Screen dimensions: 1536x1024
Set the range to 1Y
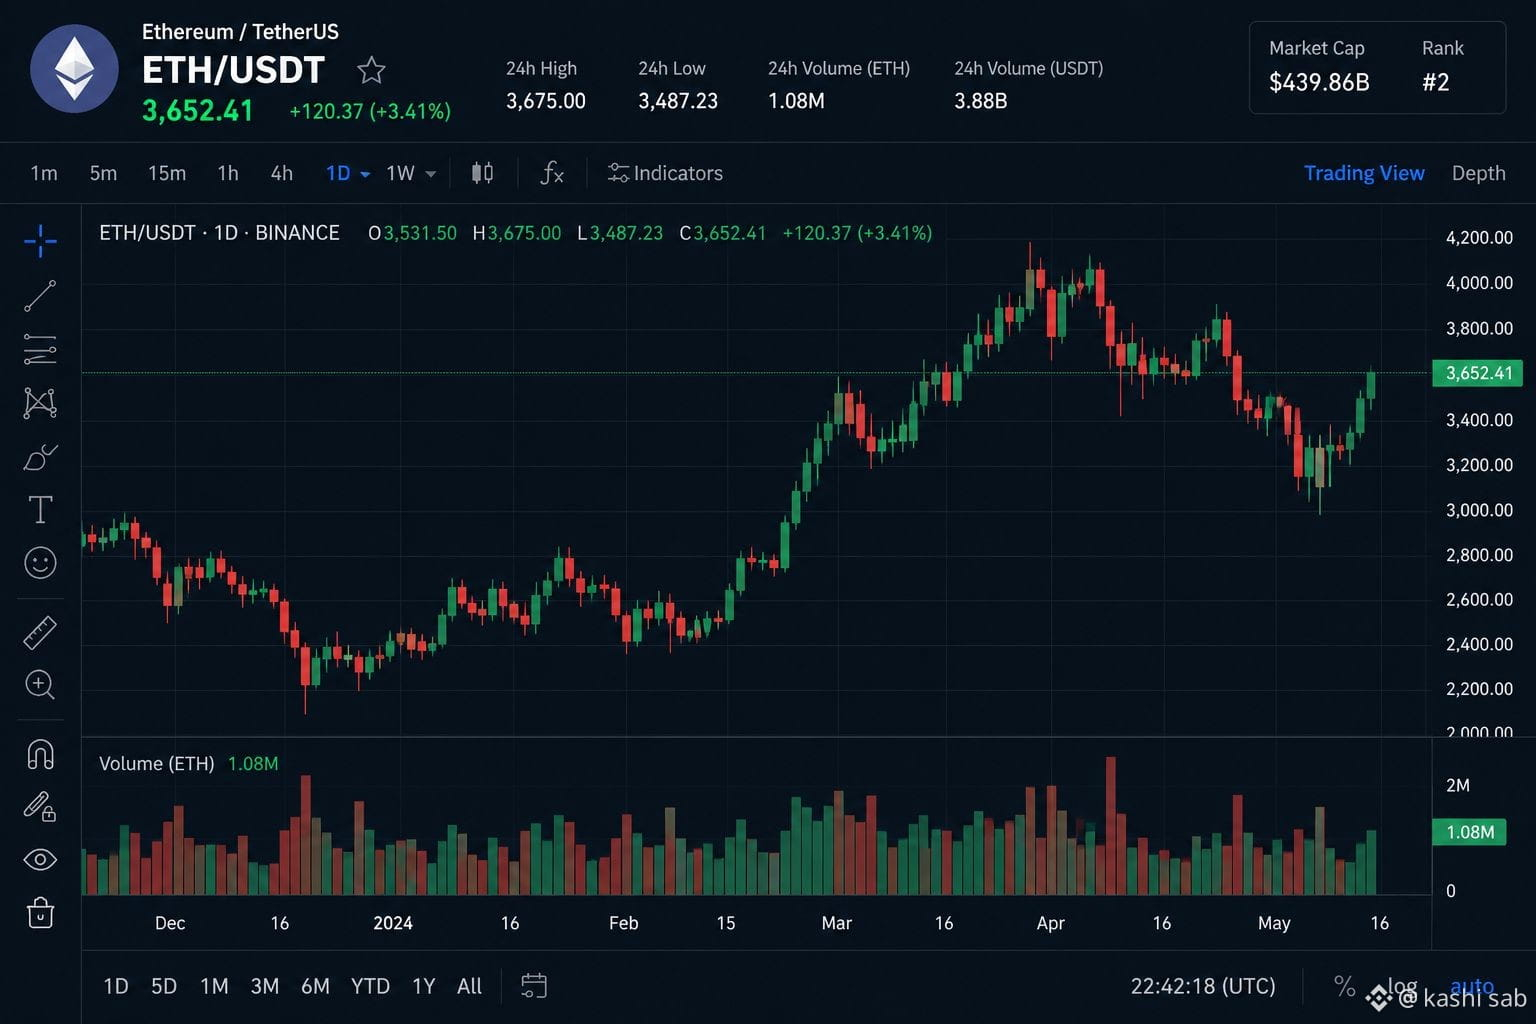click(x=424, y=986)
